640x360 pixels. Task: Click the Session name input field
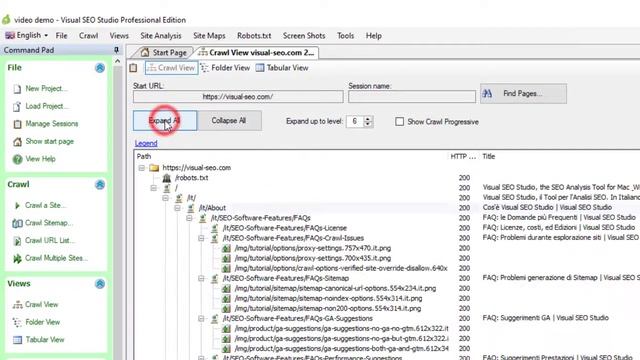[x=412, y=97]
